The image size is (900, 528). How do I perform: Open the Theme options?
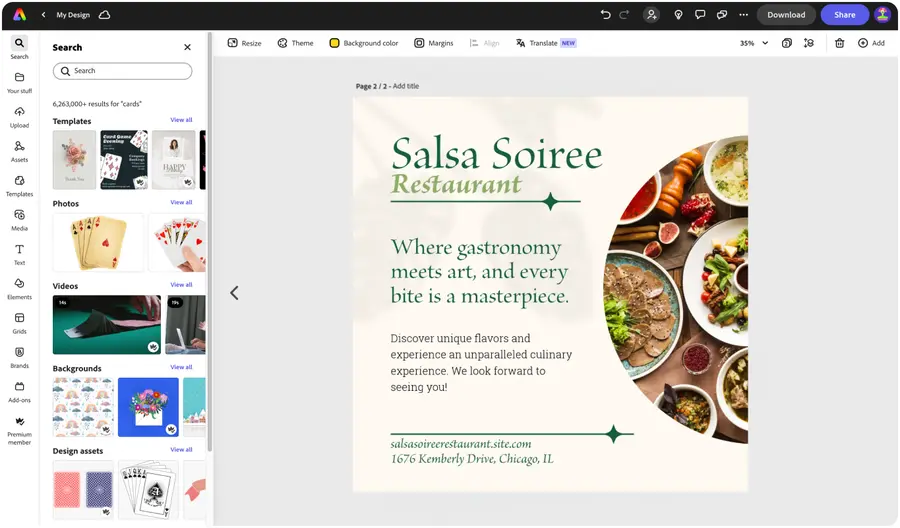click(296, 43)
